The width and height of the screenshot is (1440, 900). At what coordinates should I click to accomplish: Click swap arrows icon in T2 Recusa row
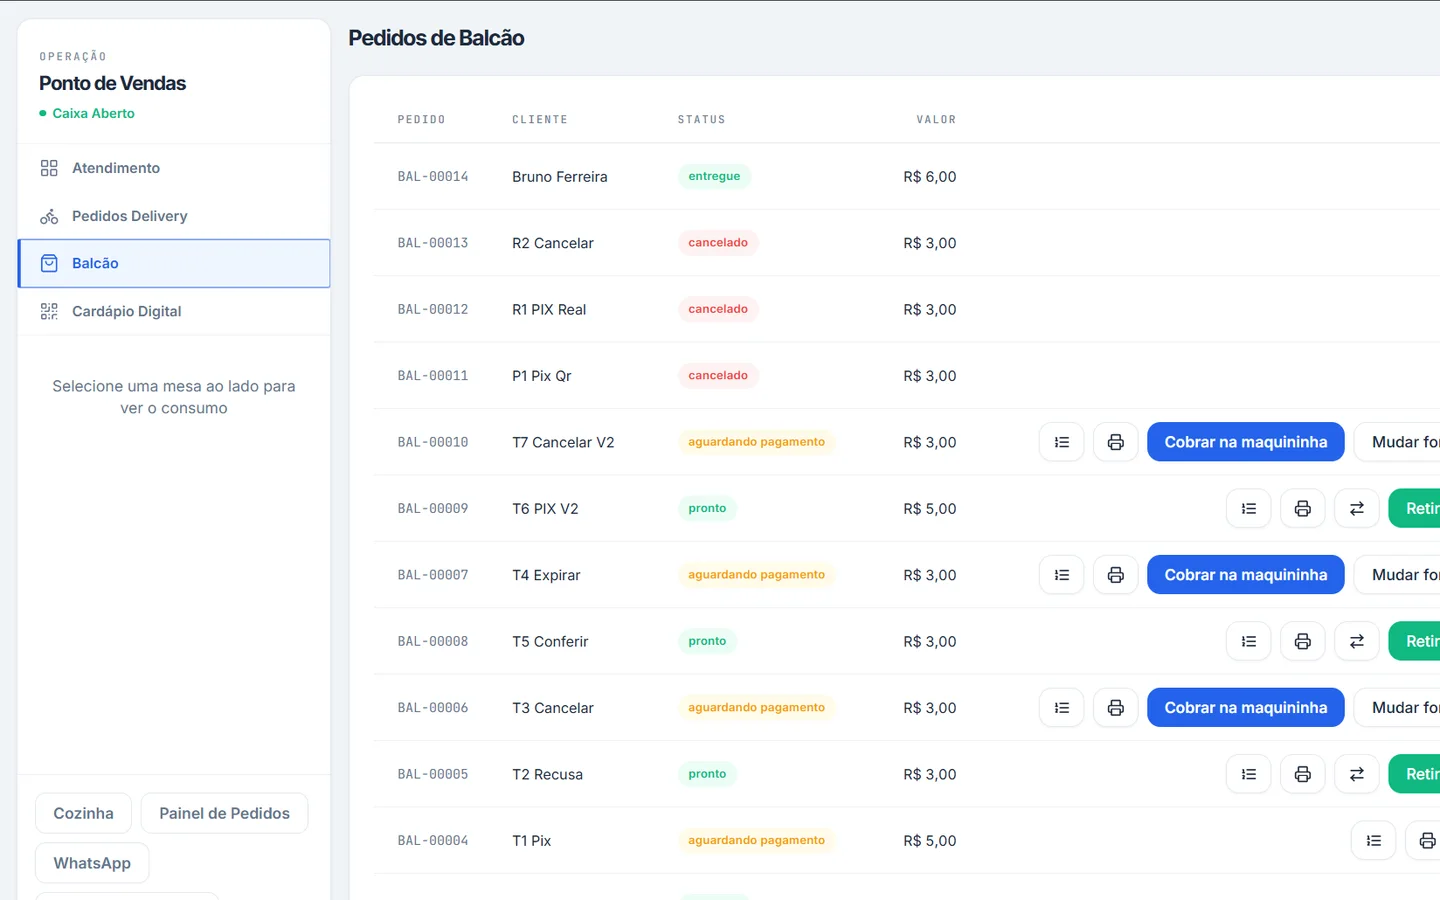point(1357,774)
